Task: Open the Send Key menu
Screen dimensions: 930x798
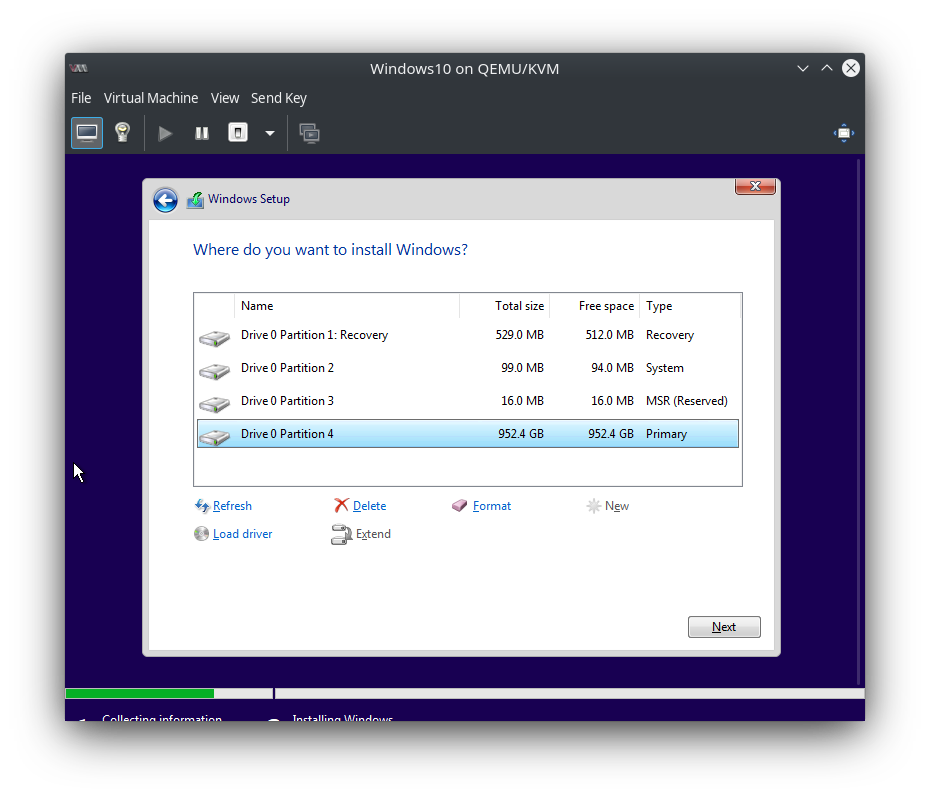Action: [x=279, y=98]
